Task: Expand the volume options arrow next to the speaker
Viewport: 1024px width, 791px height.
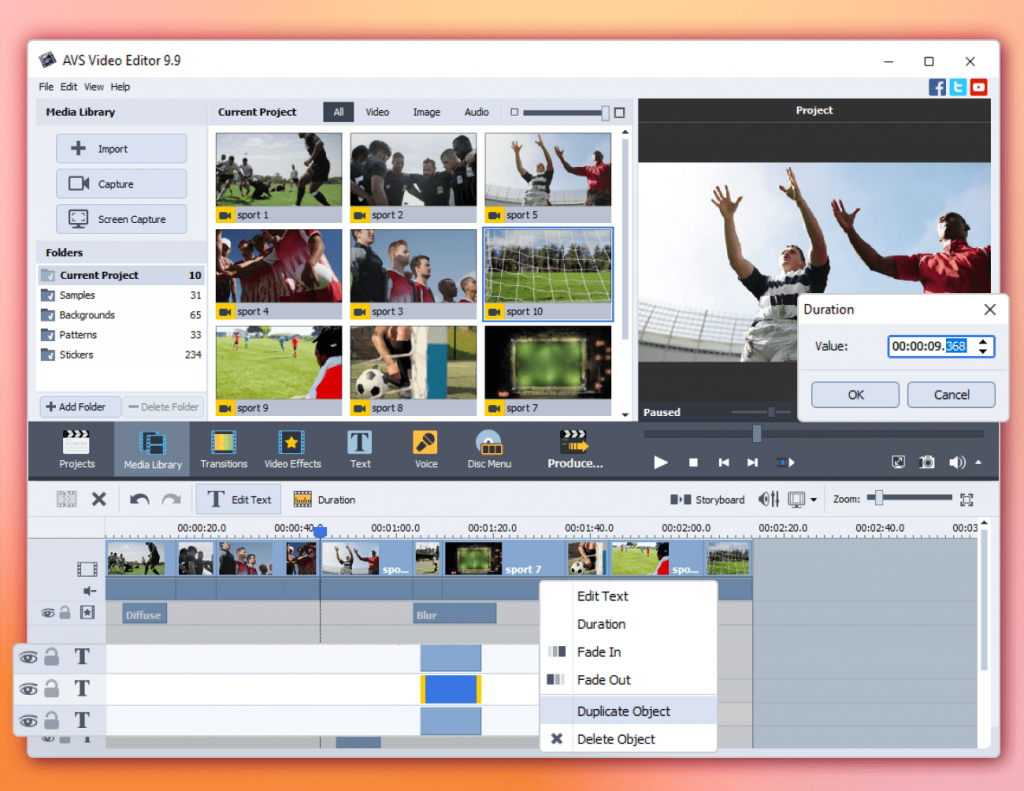Action: pos(978,462)
